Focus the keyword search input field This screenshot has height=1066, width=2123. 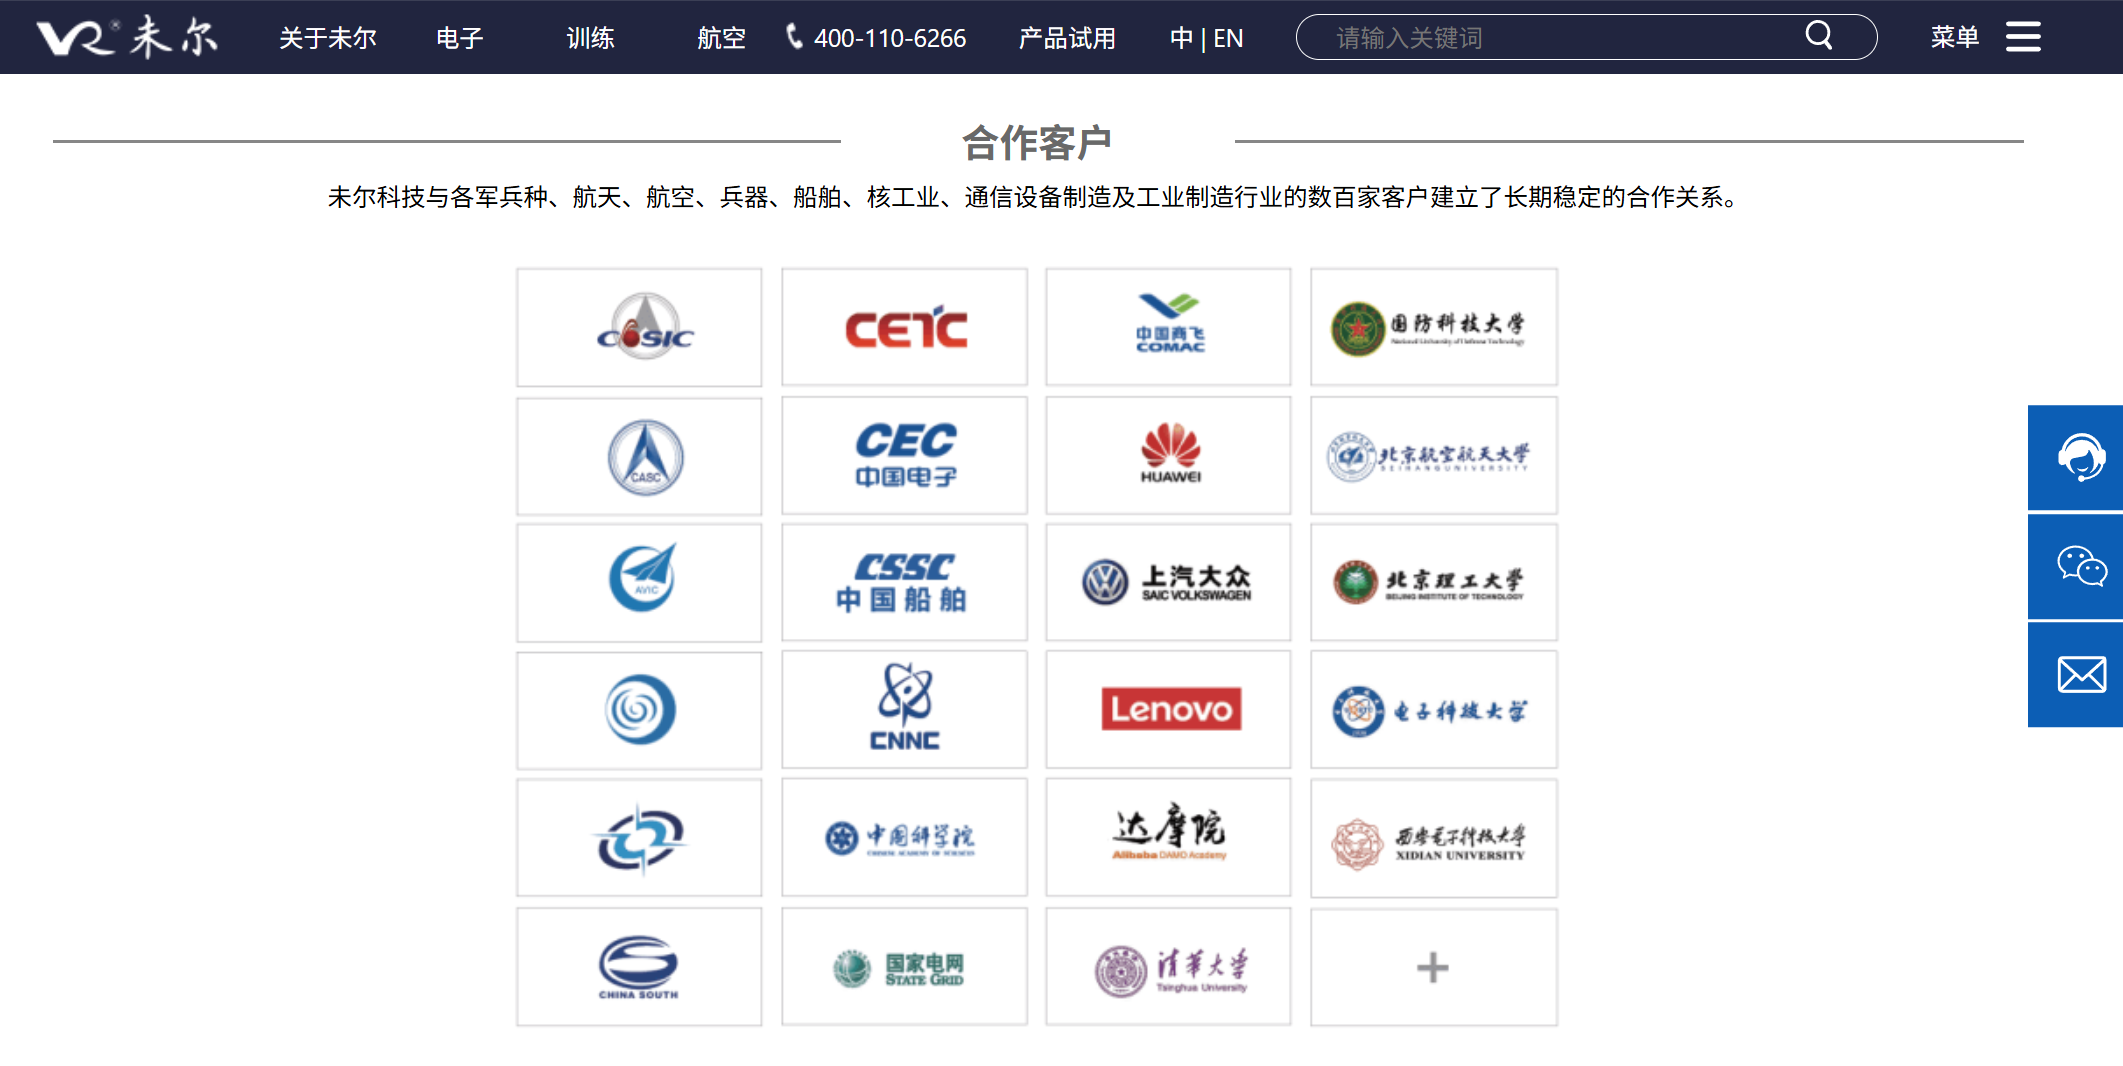tap(1560, 38)
